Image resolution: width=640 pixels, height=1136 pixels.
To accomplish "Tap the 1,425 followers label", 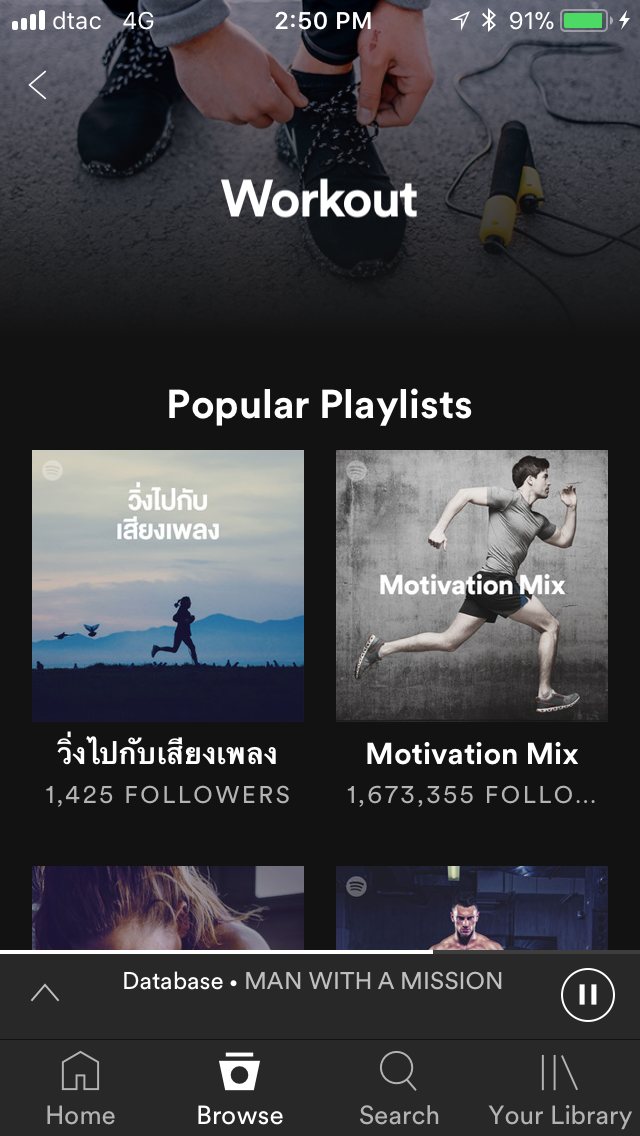I will coord(167,795).
